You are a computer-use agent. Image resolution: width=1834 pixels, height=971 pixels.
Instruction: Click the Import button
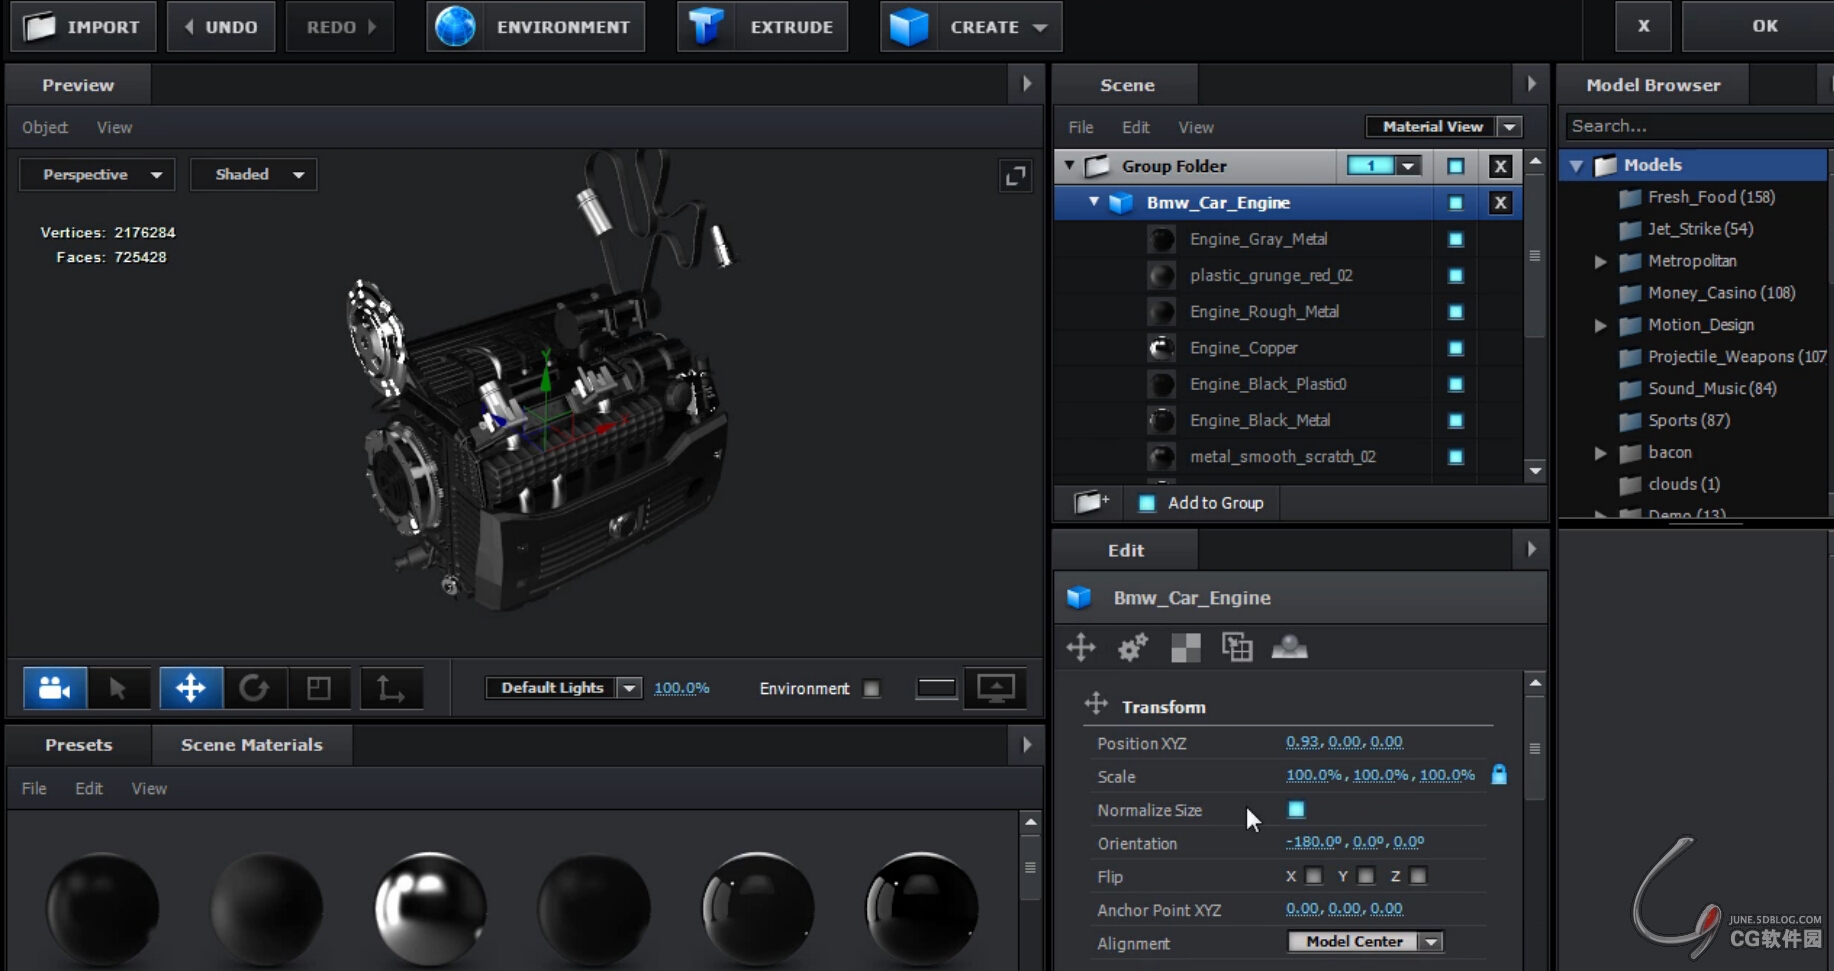click(x=83, y=27)
